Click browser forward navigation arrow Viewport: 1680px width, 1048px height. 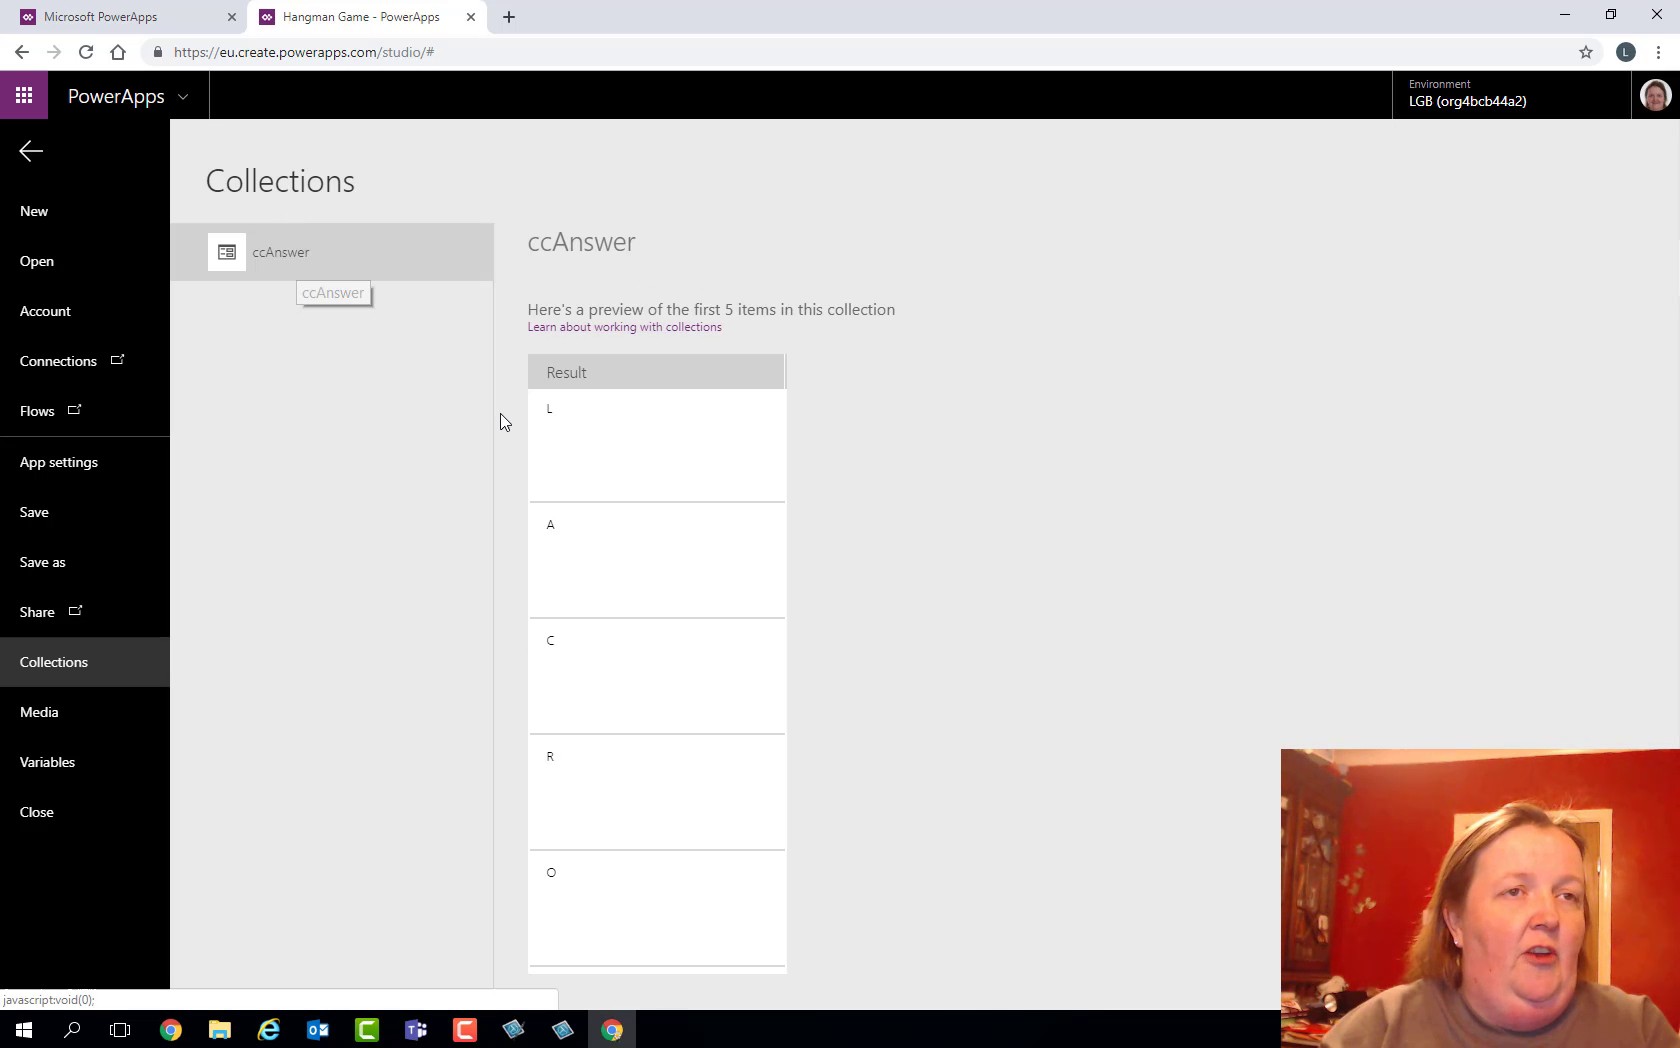(x=54, y=52)
